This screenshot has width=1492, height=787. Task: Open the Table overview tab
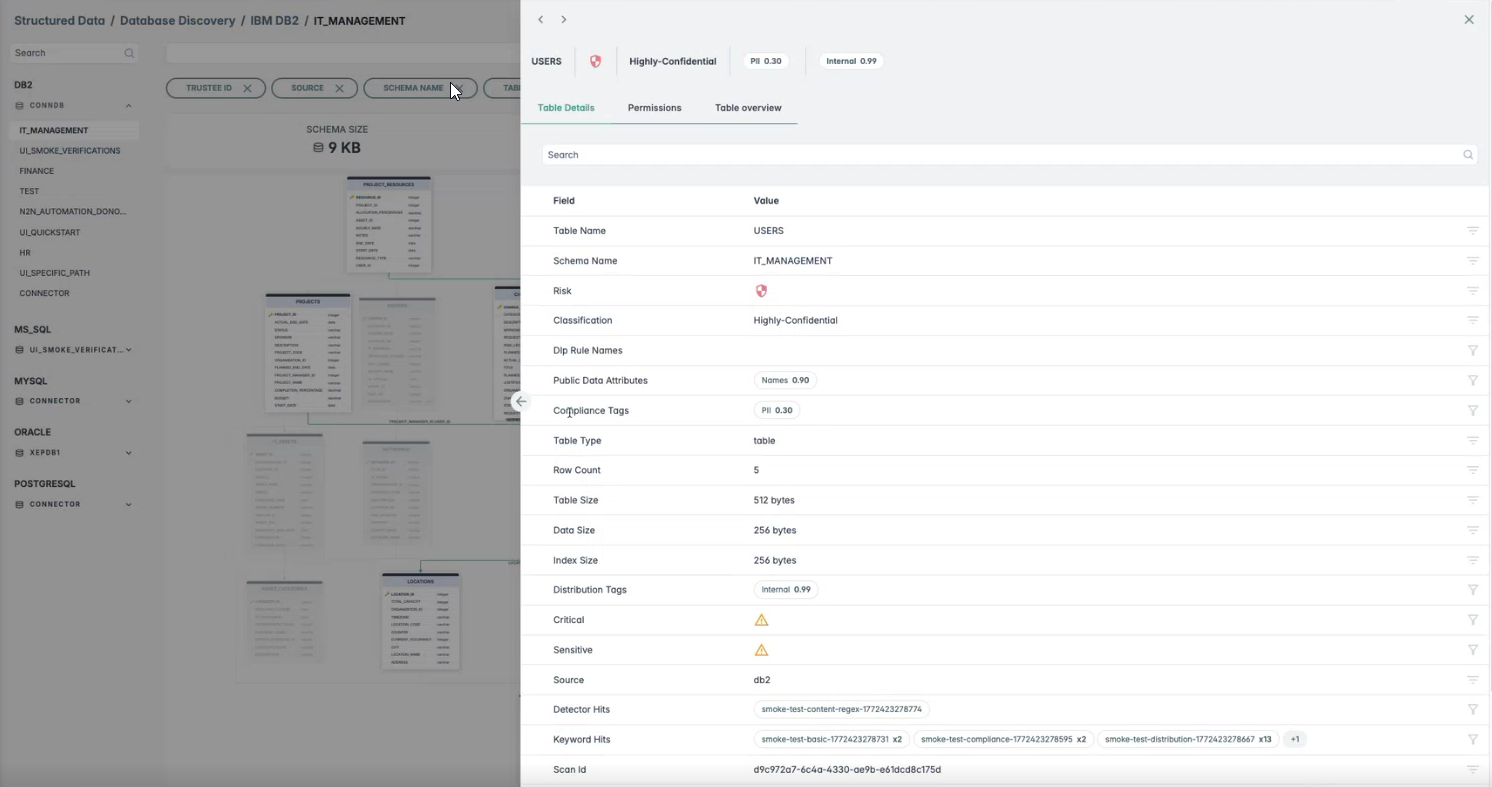pos(748,108)
